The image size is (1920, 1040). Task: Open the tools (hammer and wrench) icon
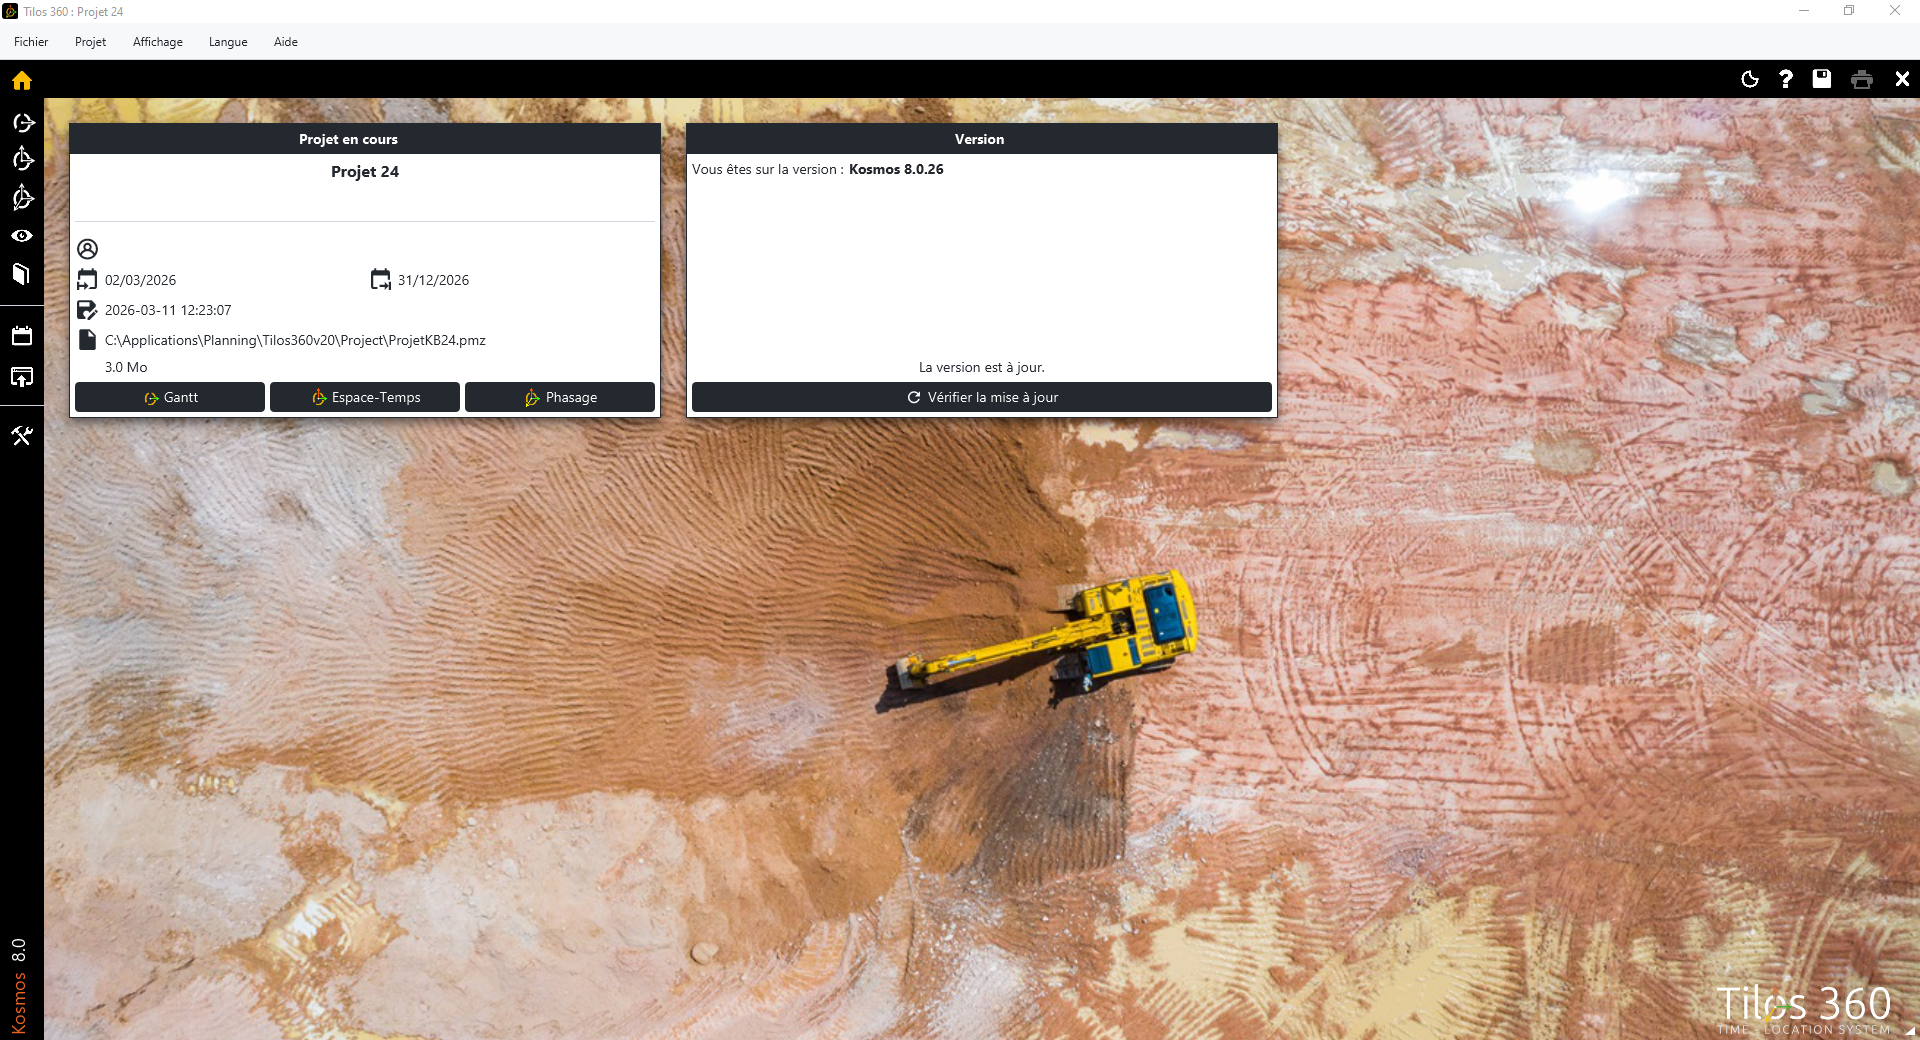(22, 435)
